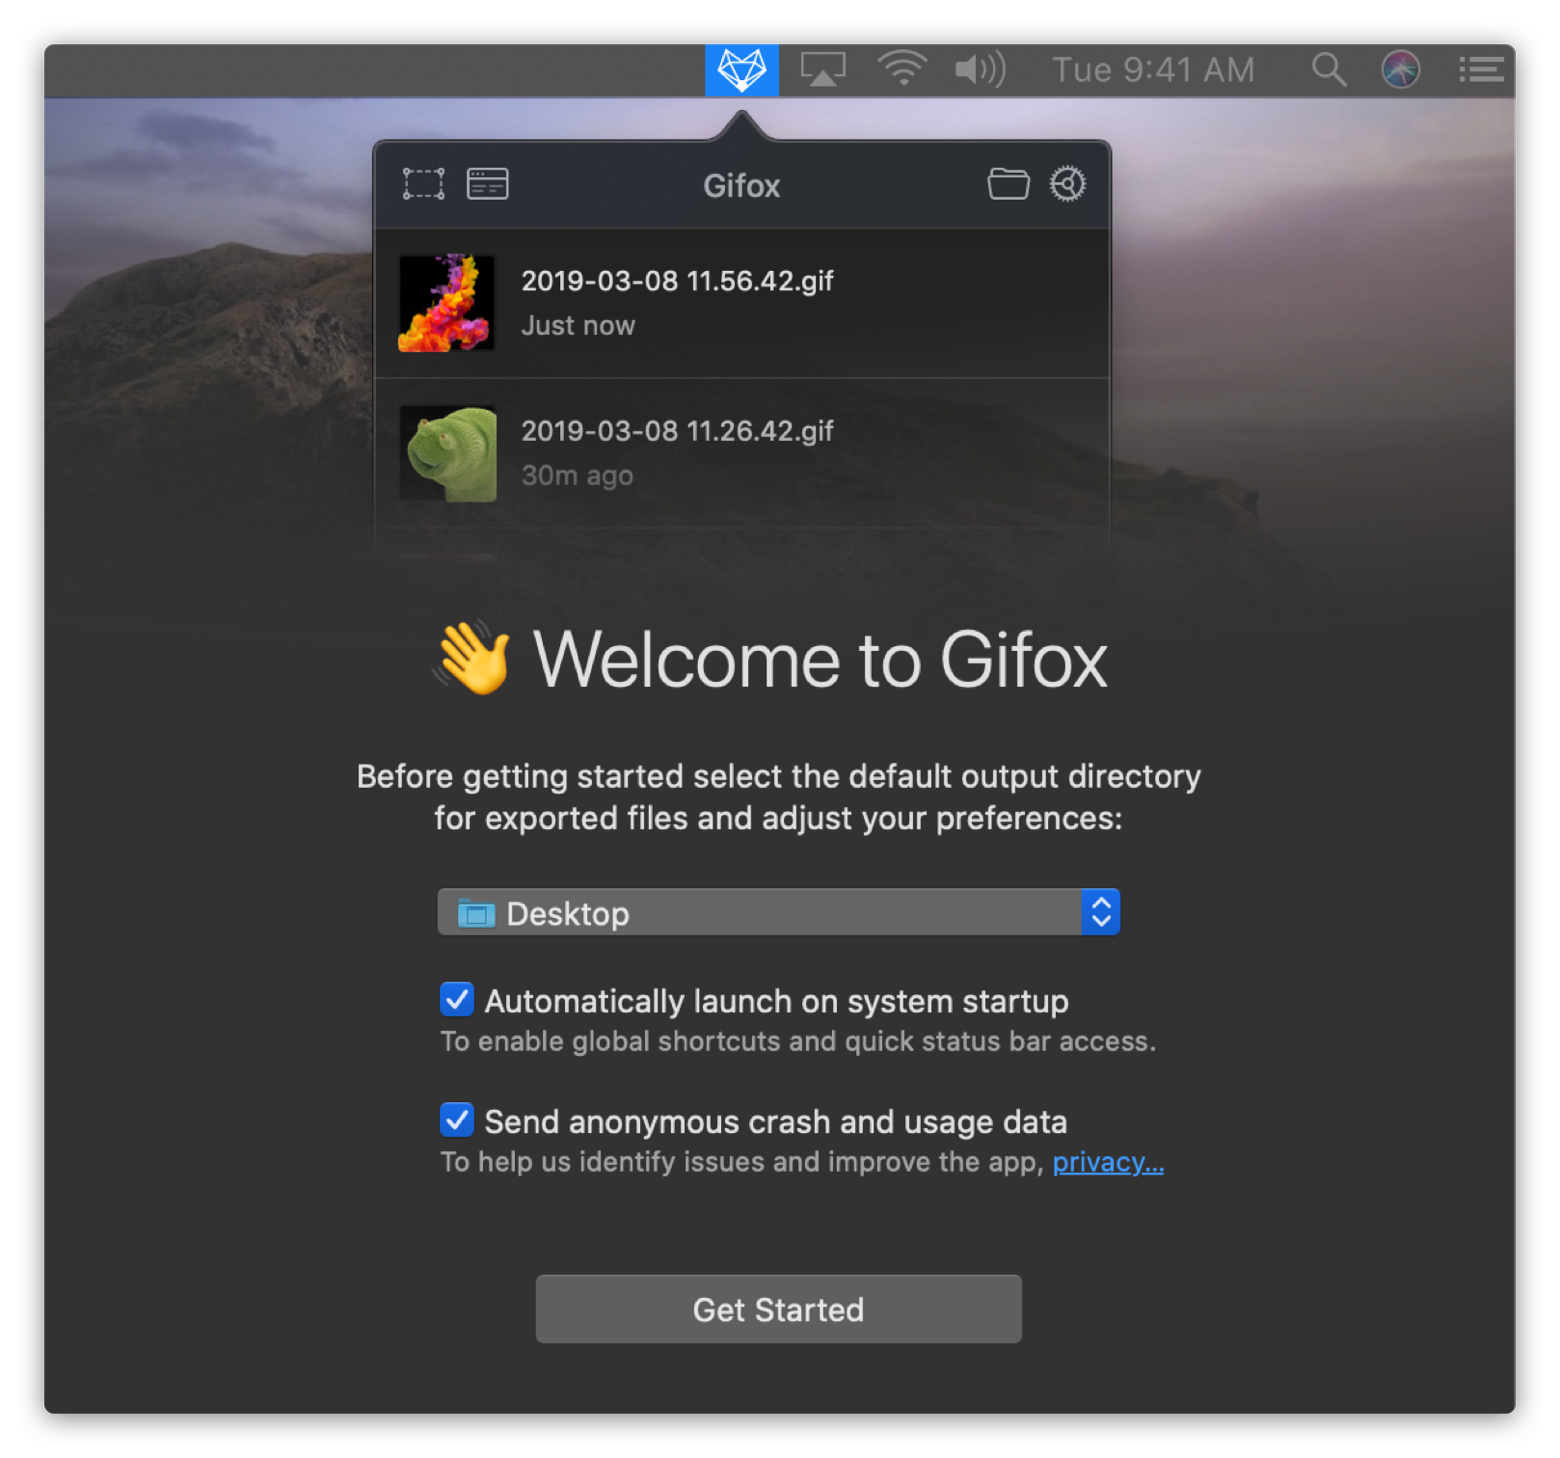Click the Gifox title in popover header
Viewport: 1560px width, 1458px height.
[741, 186]
